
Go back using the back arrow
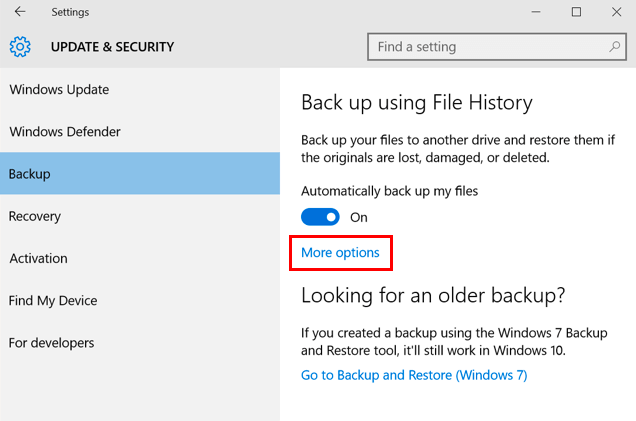point(20,12)
